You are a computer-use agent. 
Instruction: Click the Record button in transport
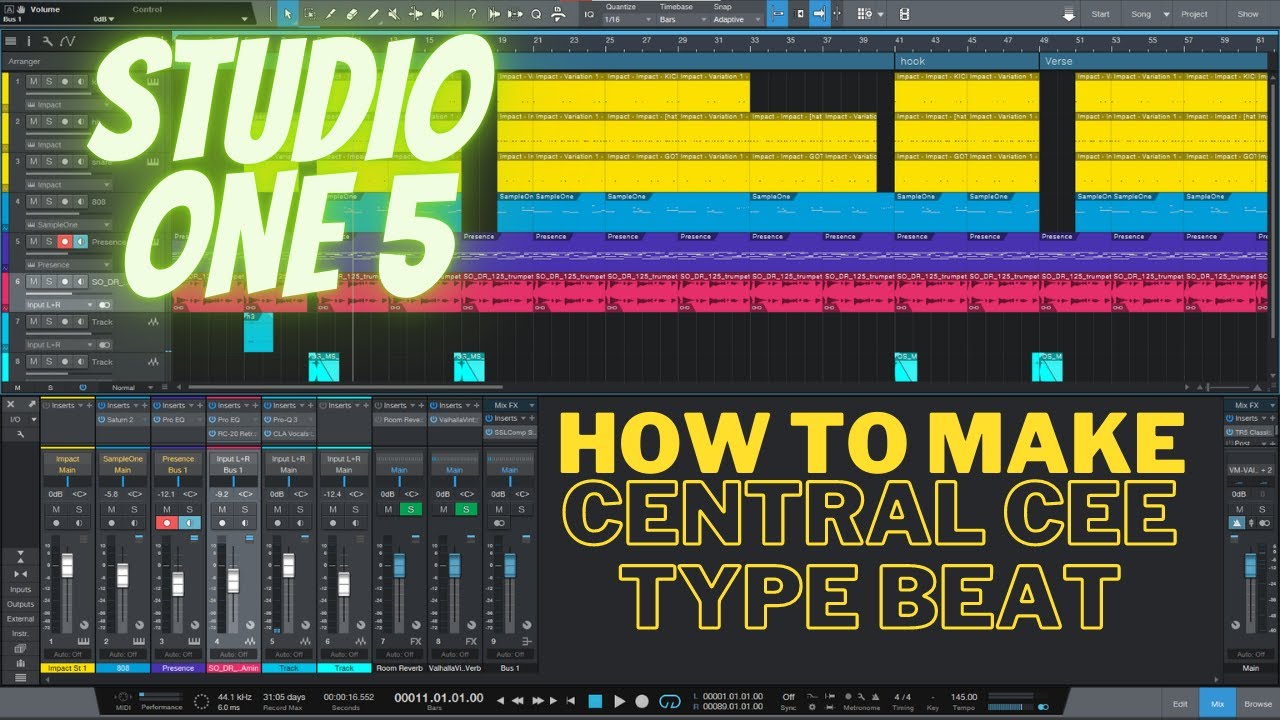coord(642,701)
